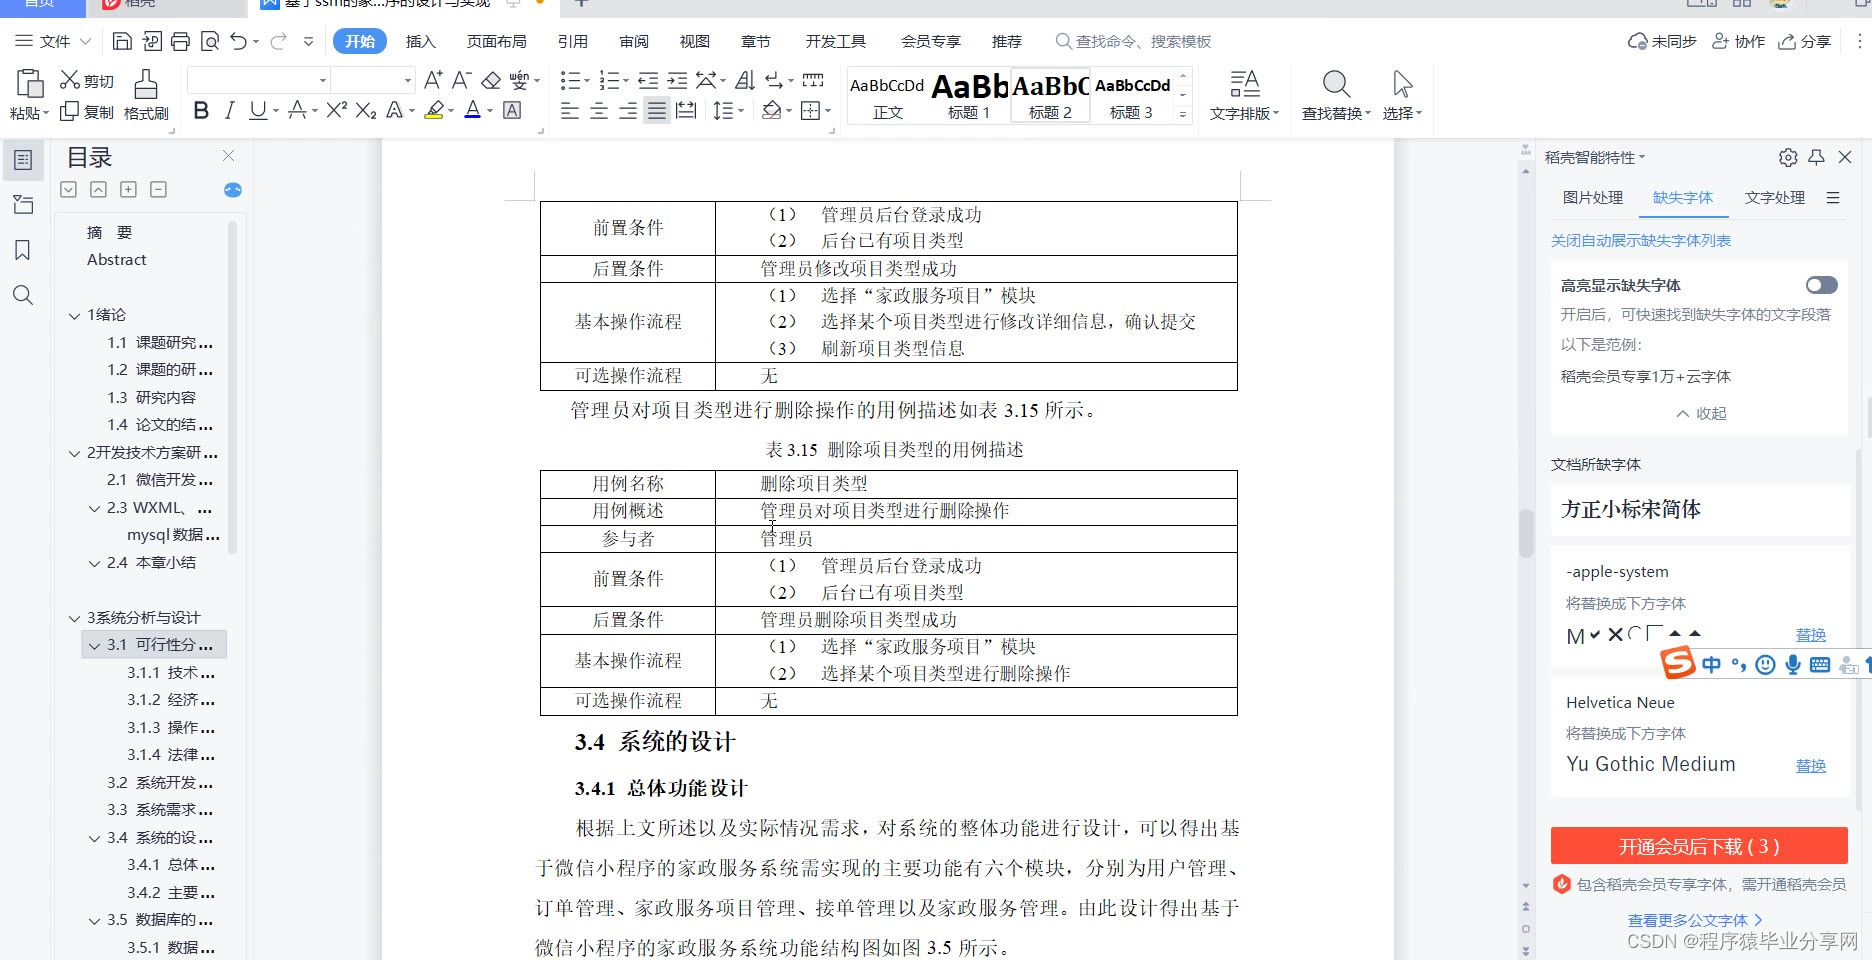This screenshot has height=960, width=1872.
Task: Select the Format Painter (格式刷) brush
Action: pos(146,96)
